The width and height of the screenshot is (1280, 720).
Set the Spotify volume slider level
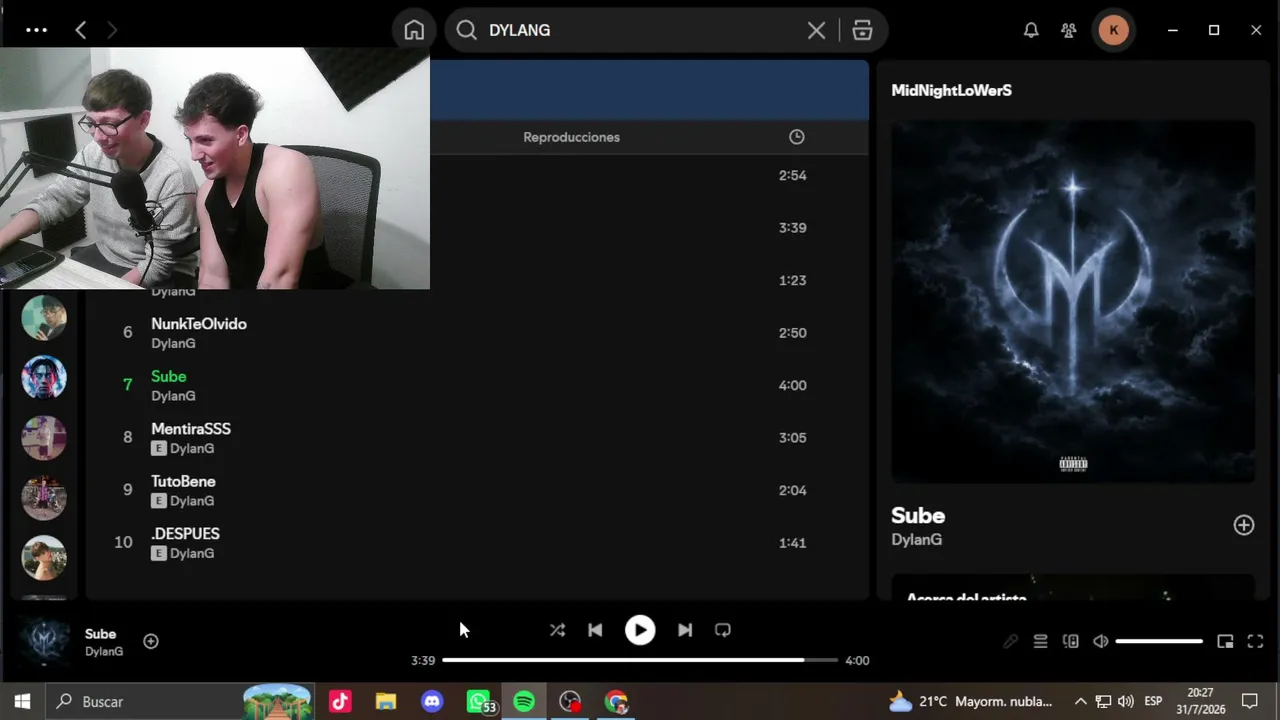tap(1159, 641)
